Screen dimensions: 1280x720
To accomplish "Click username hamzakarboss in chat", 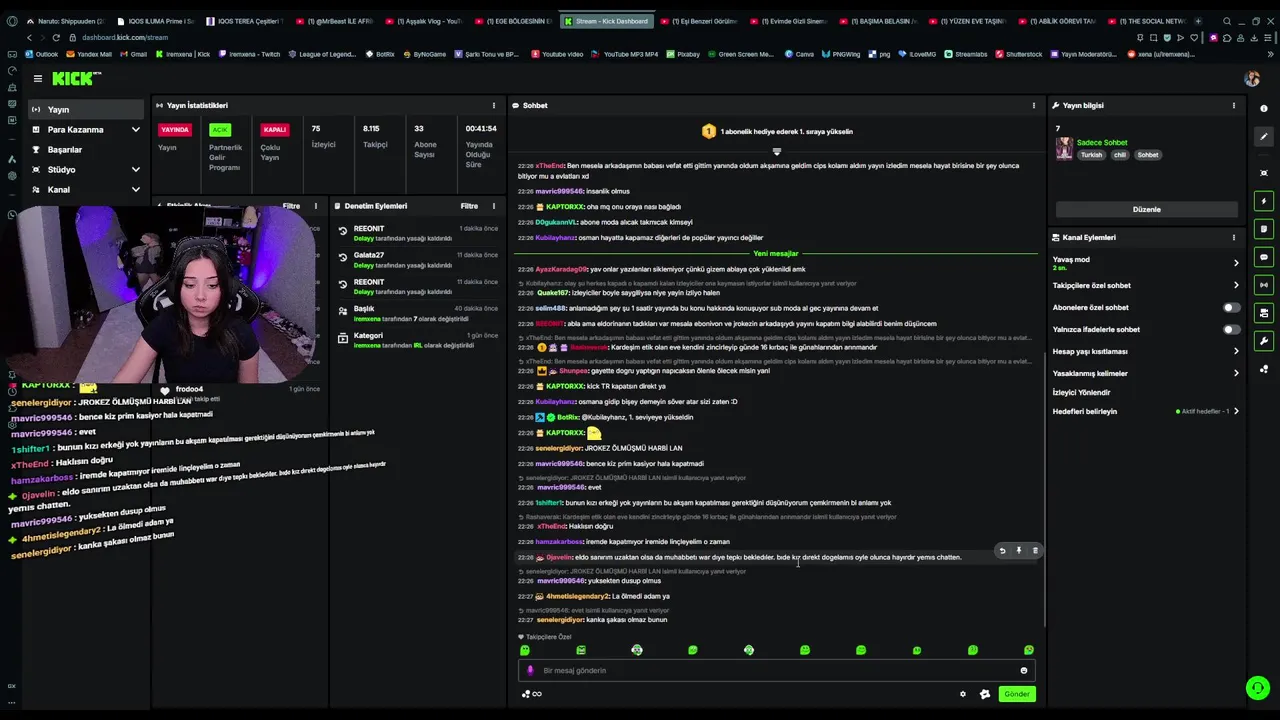I will coord(559,542).
